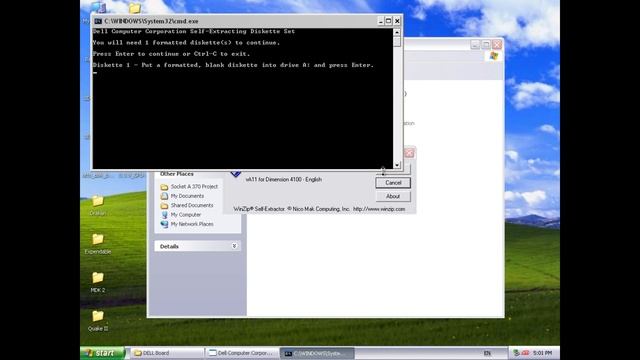640x360 pixels.
Task: Select the Expendable desktop folder
Action: [98, 244]
